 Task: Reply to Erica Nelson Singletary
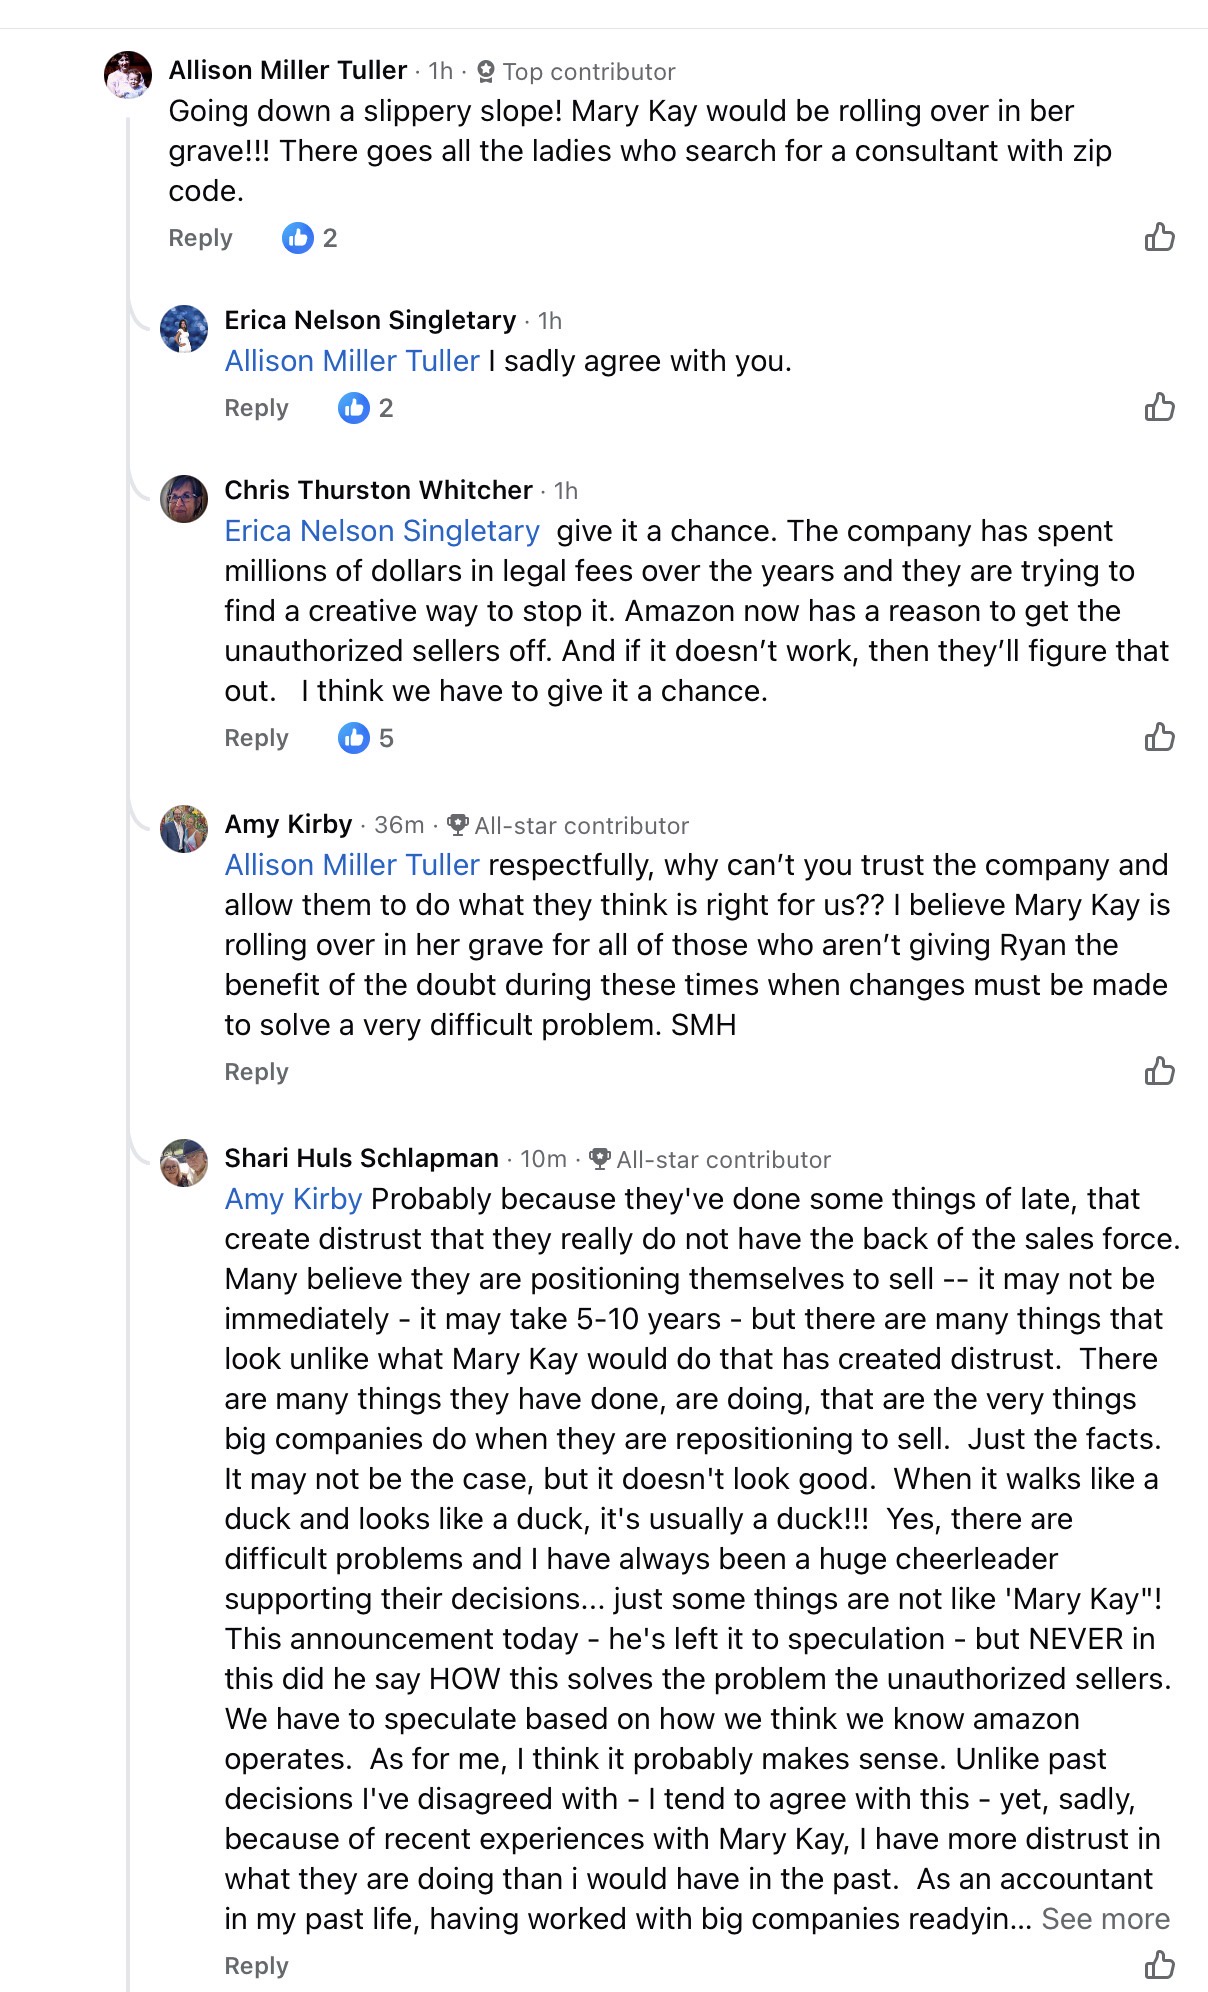(256, 408)
